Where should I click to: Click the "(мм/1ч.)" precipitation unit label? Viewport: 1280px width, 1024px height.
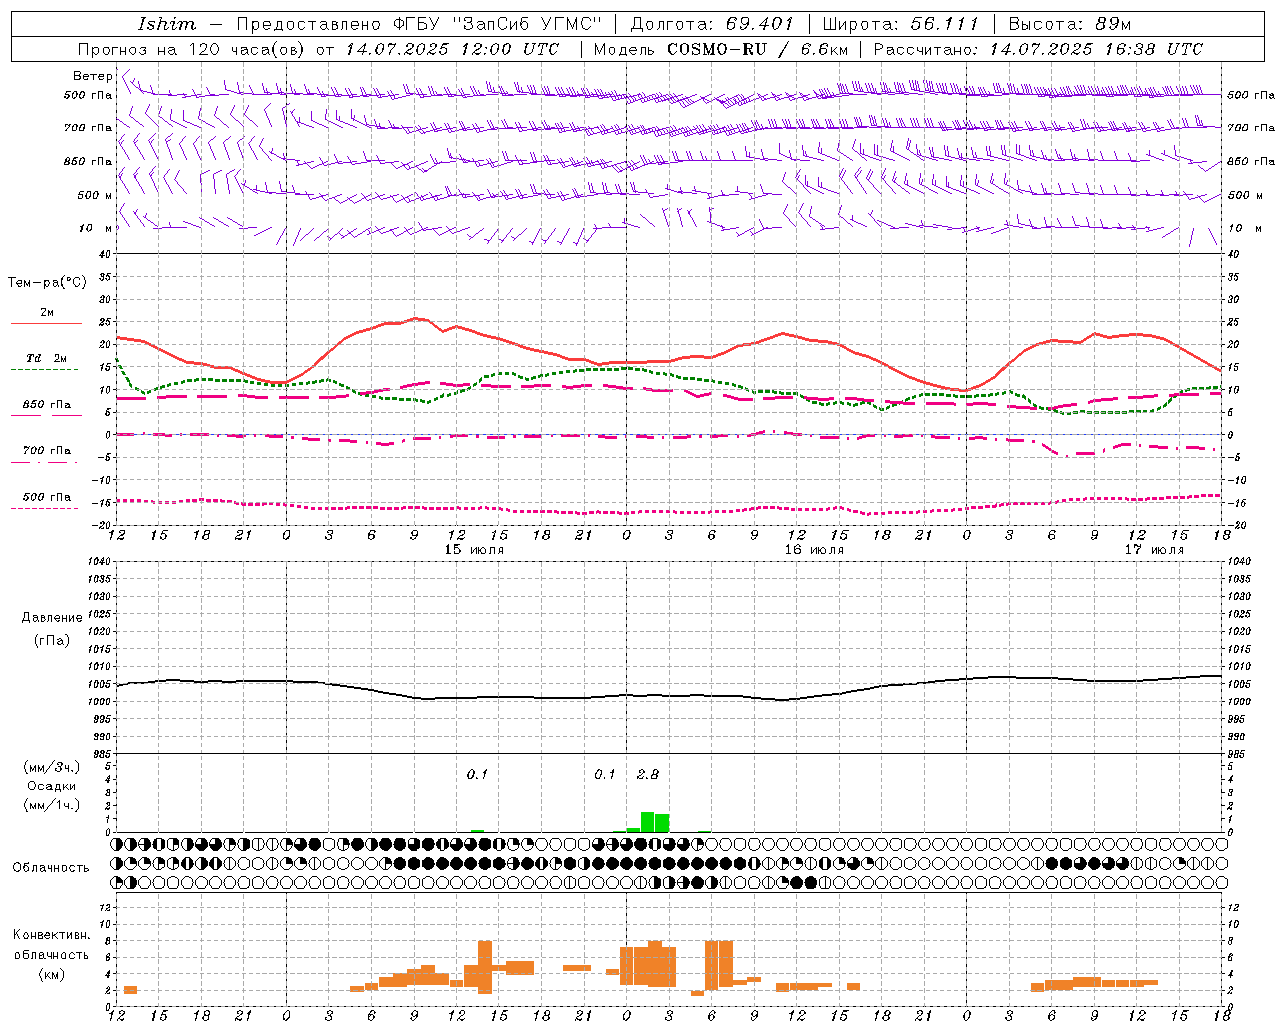(52, 805)
